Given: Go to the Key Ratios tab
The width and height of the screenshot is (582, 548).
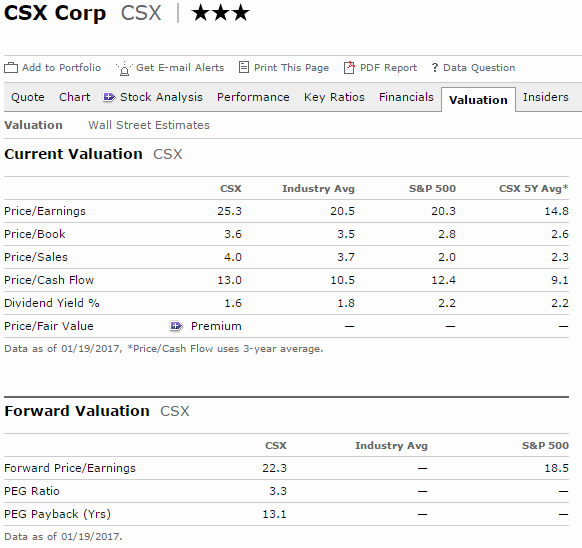Looking at the screenshot, I should [334, 97].
